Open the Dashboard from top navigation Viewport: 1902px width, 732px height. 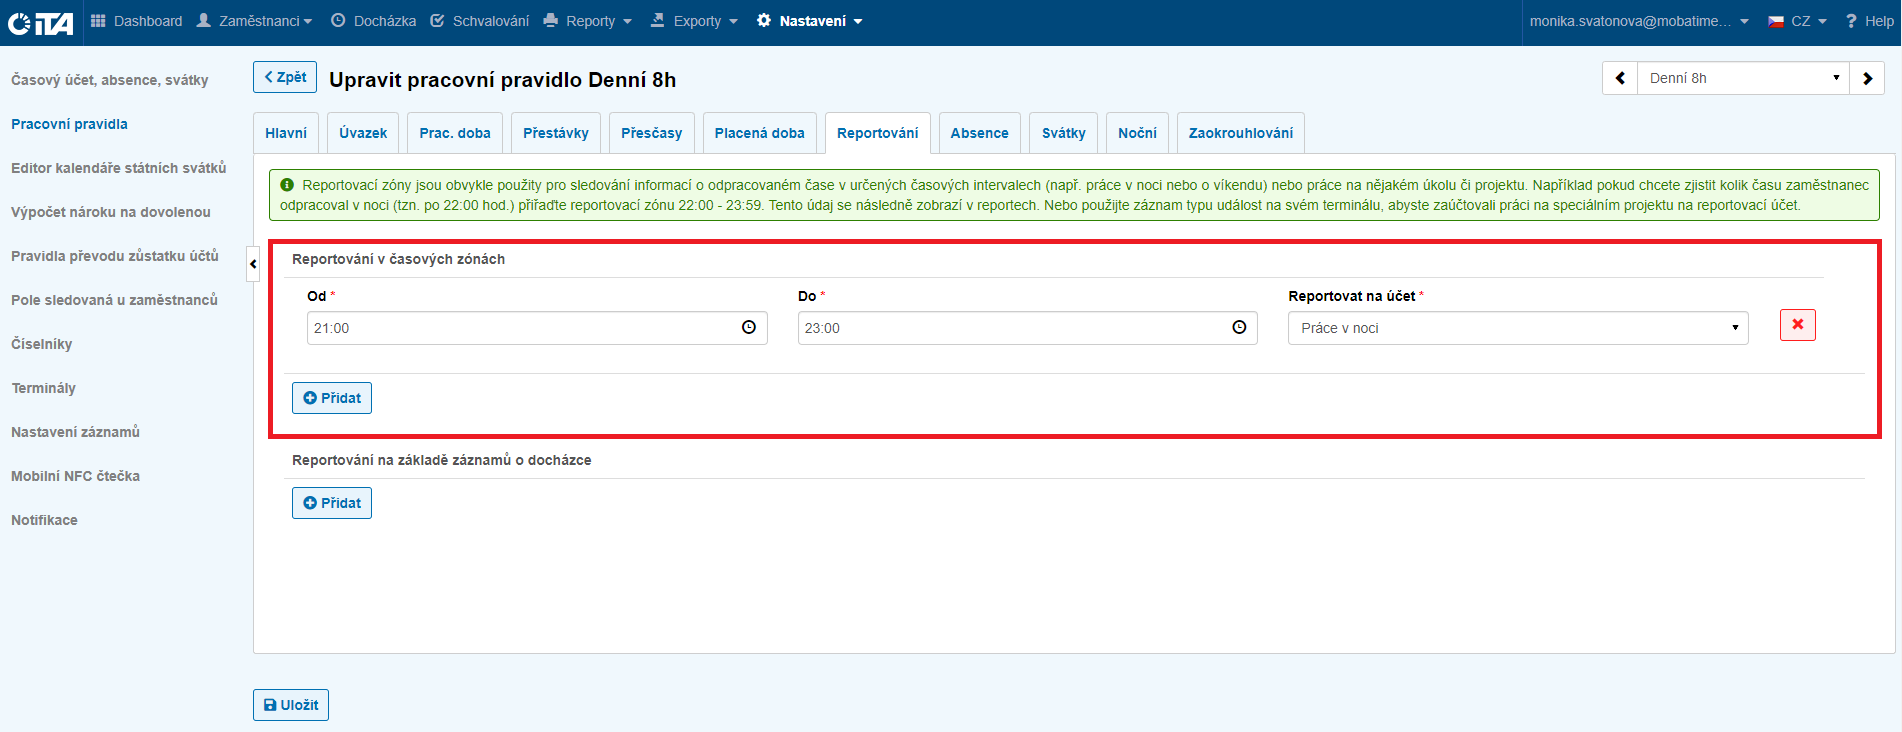coord(137,21)
